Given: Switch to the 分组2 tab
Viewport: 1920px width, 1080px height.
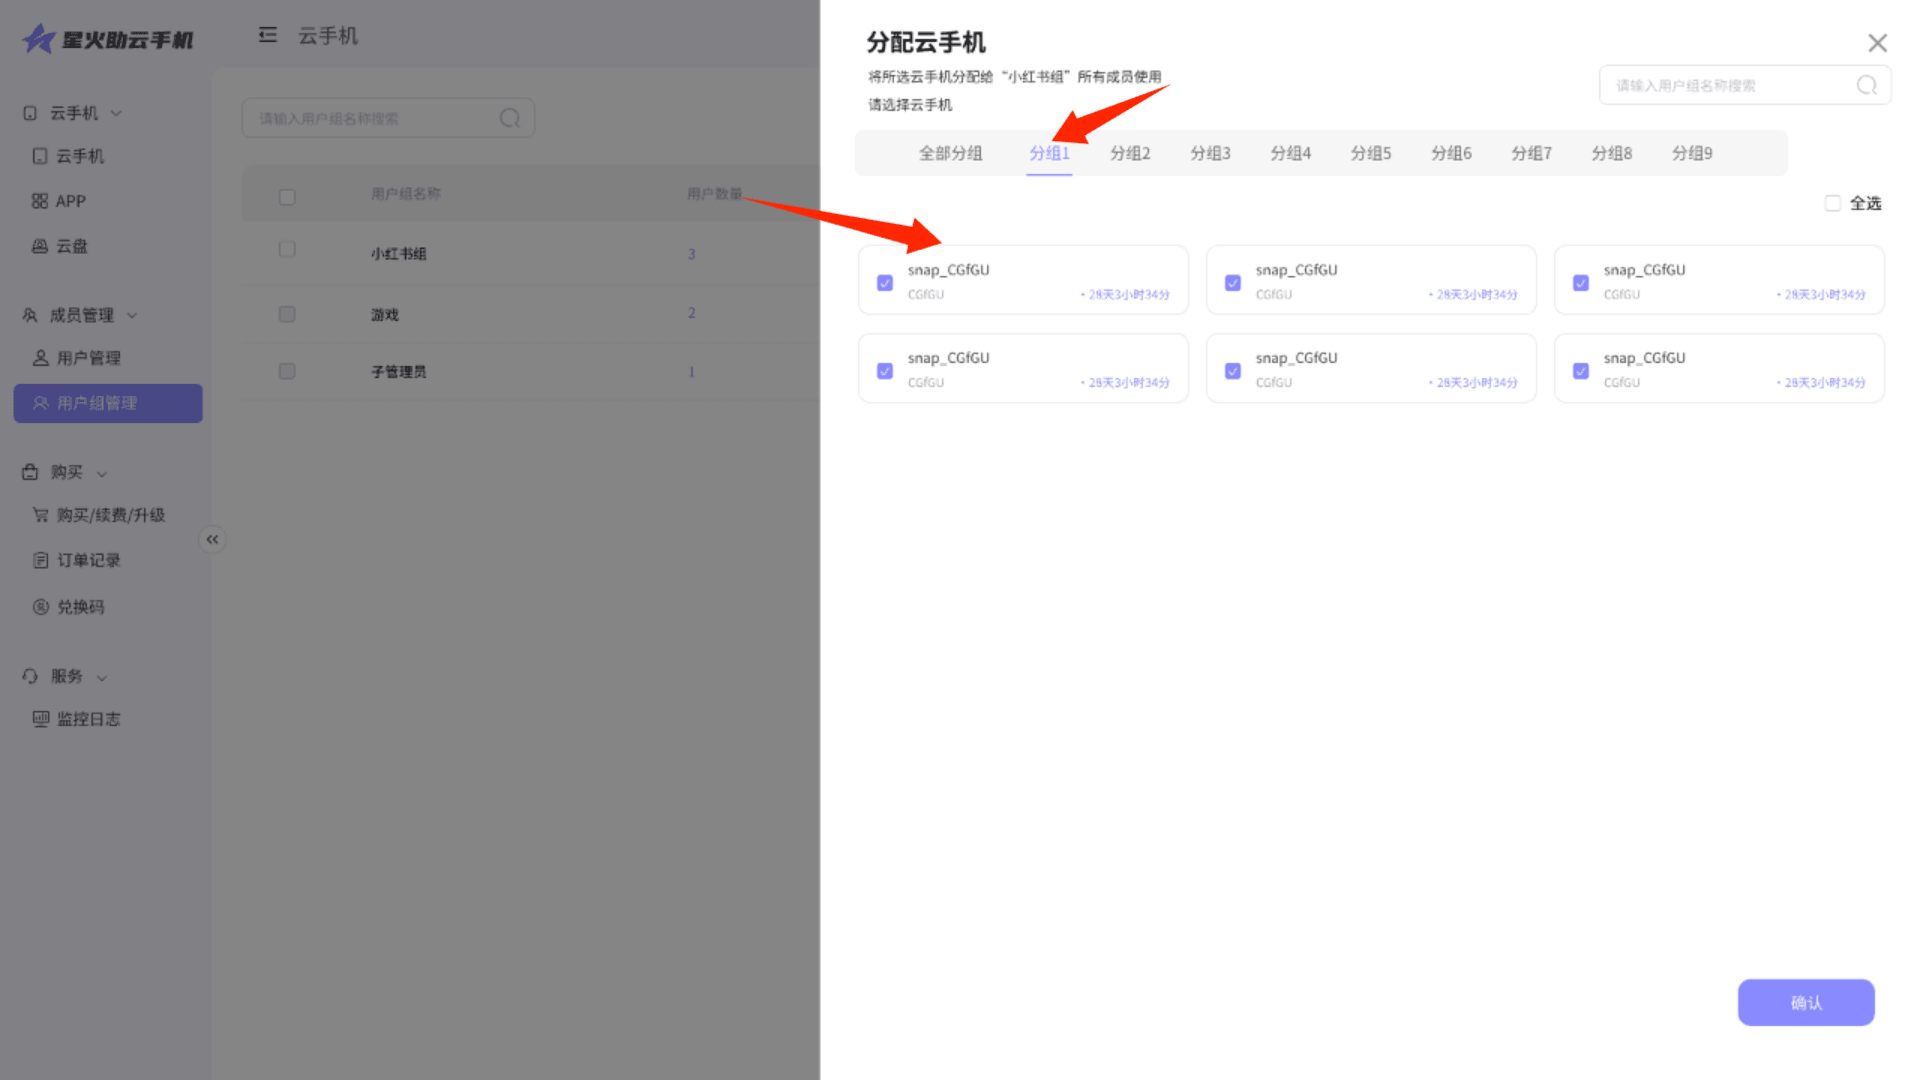Looking at the screenshot, I should (x=1130, y=153).
